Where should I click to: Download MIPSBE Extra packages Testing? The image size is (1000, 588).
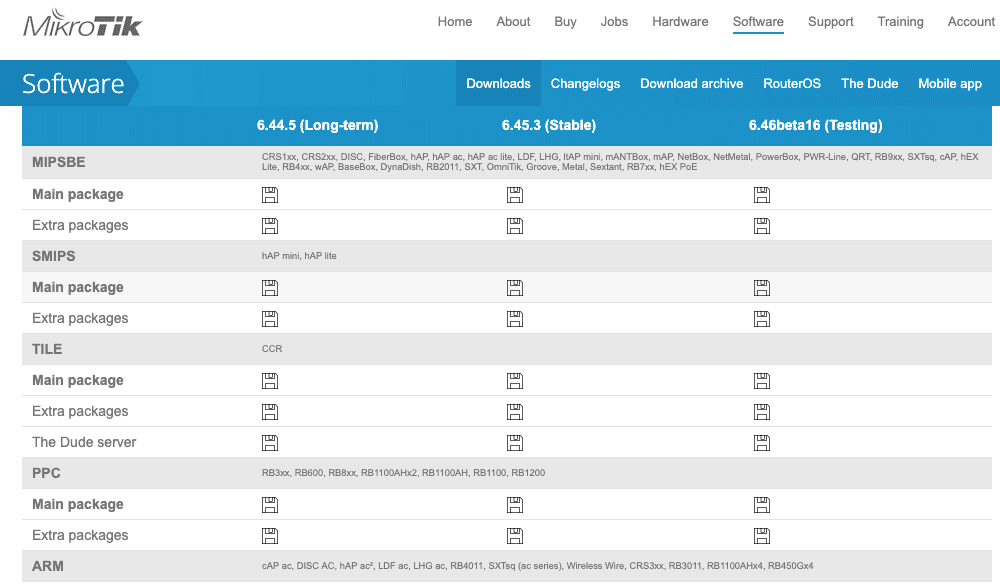tap(761, 226)
